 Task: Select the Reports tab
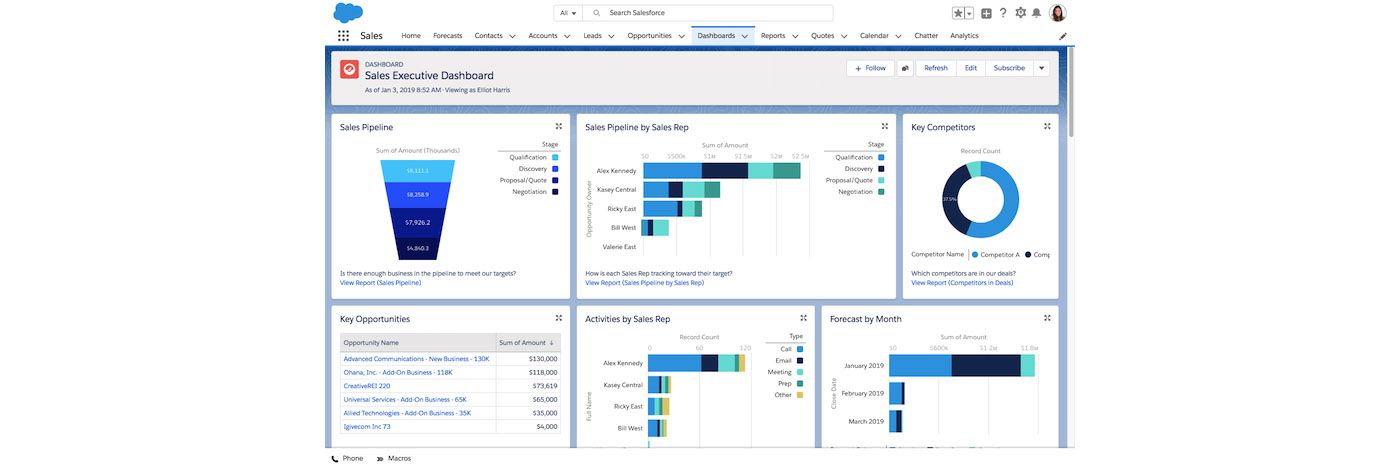773,36
